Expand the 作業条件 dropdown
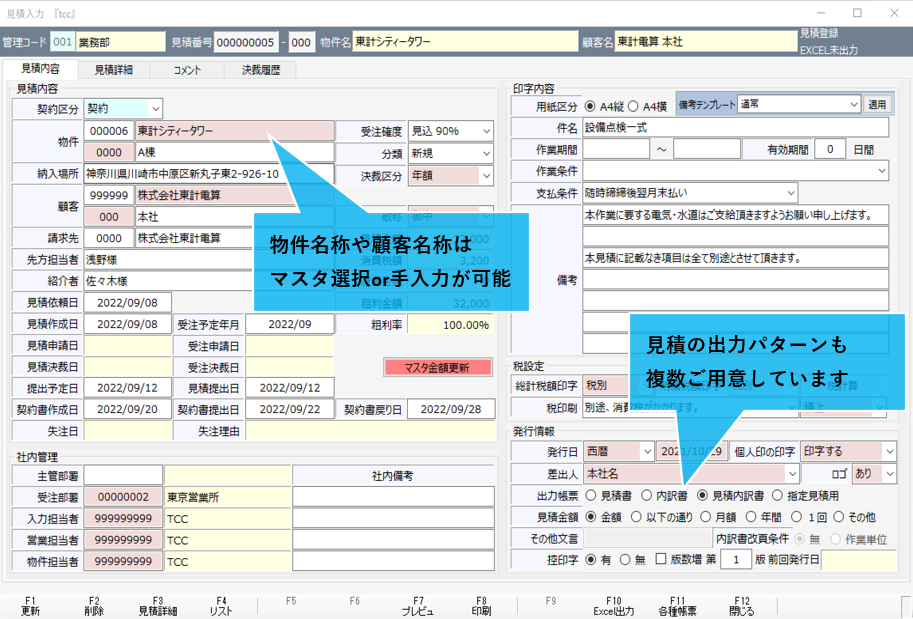Viewport: 913px width, 619px height. [x=882, y=171]
